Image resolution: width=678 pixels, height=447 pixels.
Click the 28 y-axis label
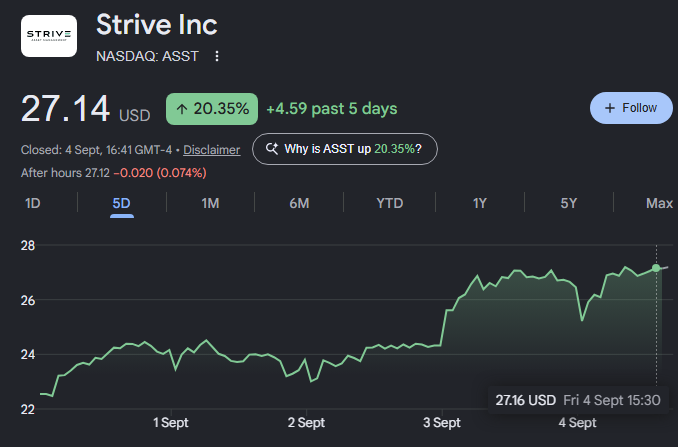[28, 246]
